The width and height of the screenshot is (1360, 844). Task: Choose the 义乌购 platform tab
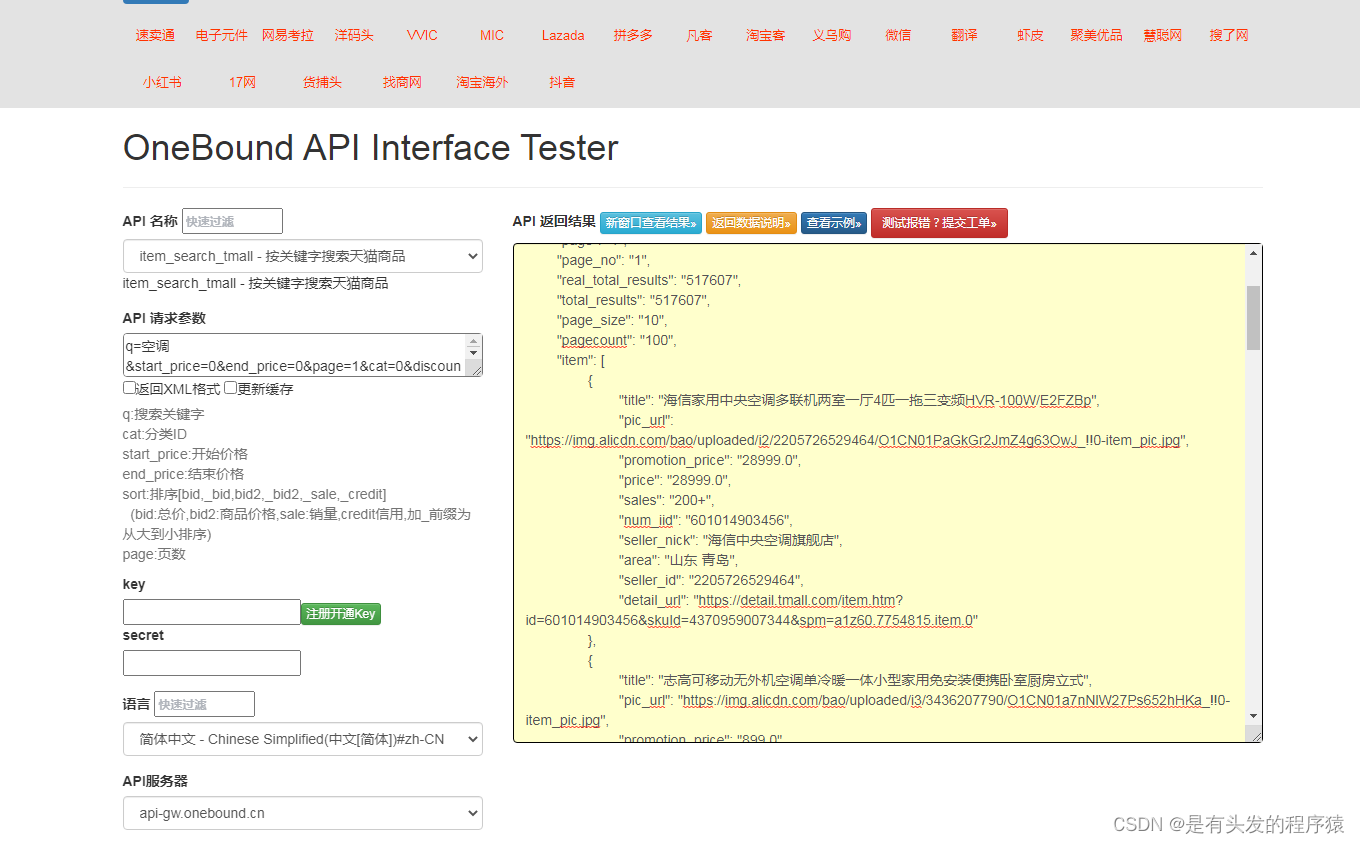click(832, 35)
